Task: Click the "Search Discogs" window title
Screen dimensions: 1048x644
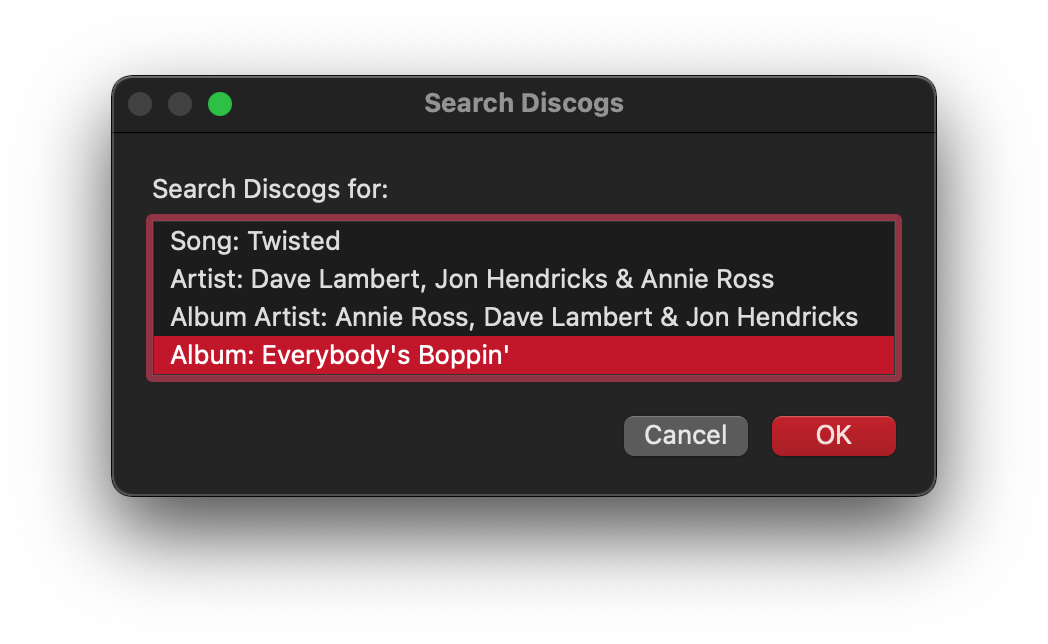Action: tap(523, 103)
